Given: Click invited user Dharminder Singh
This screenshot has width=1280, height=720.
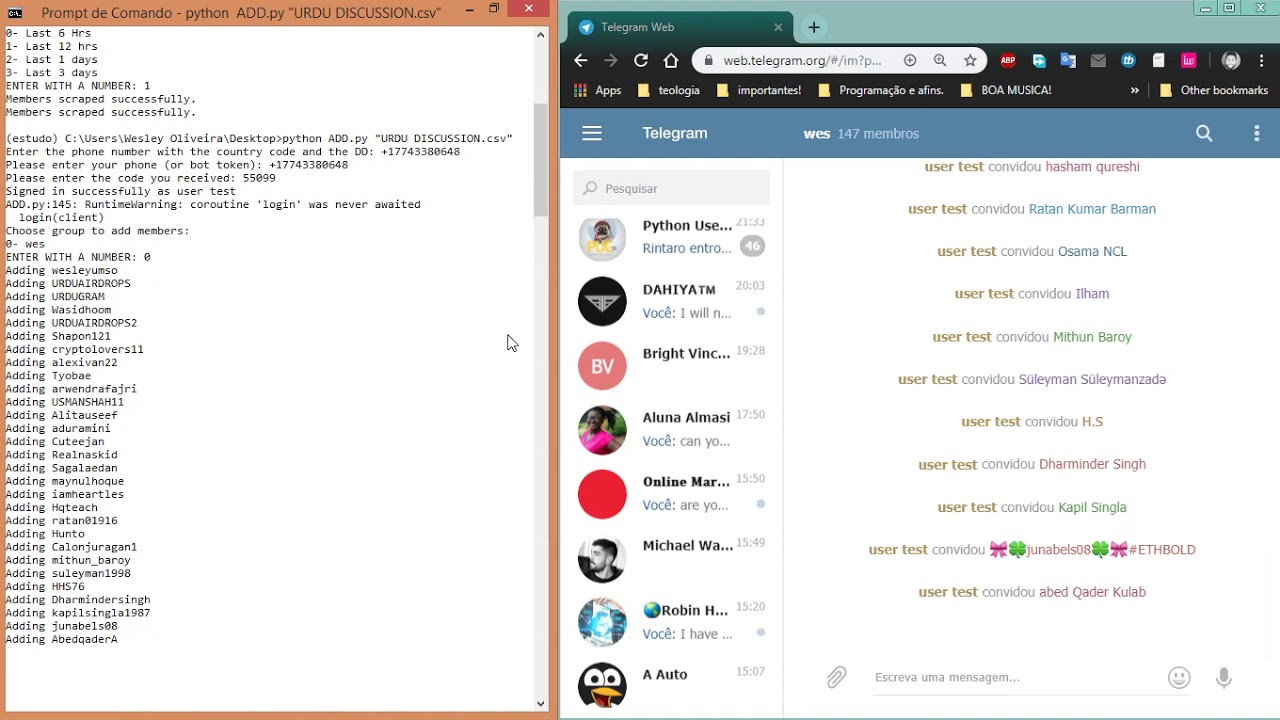Looking at the screenshot, I should click(x=1092, y=464).
